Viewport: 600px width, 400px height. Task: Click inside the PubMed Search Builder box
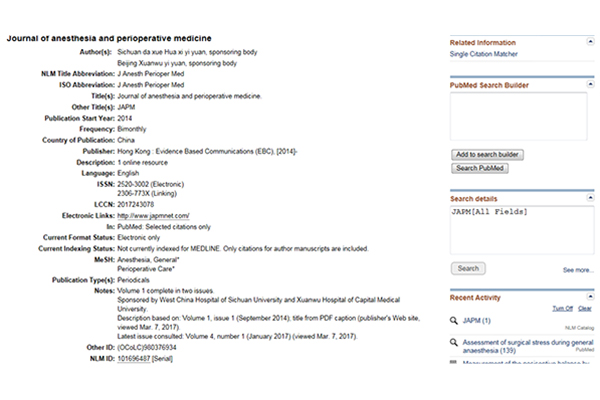click(518, 116)
